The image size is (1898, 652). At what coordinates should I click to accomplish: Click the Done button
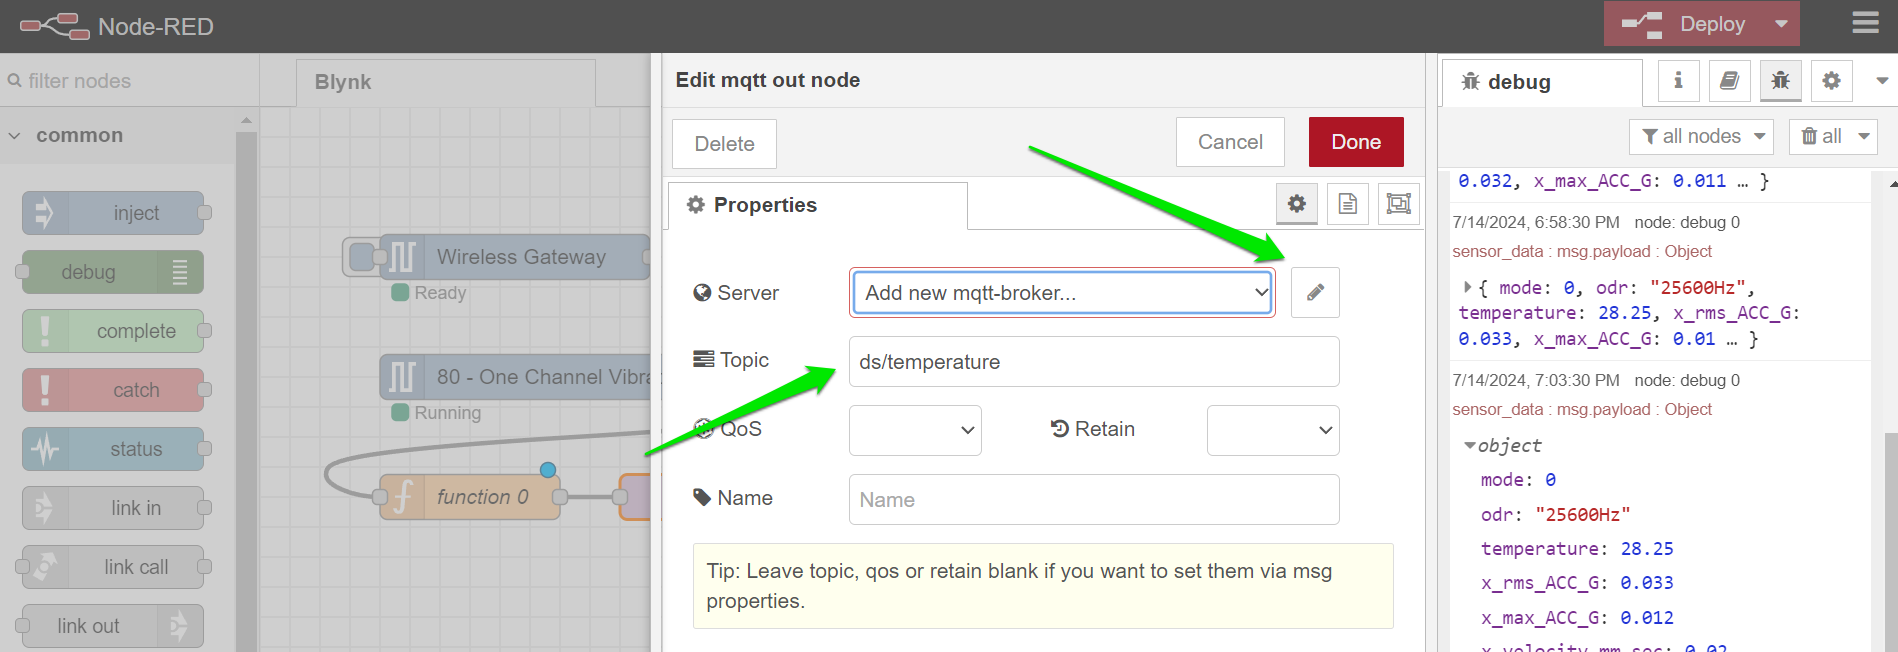point(1356,142)
